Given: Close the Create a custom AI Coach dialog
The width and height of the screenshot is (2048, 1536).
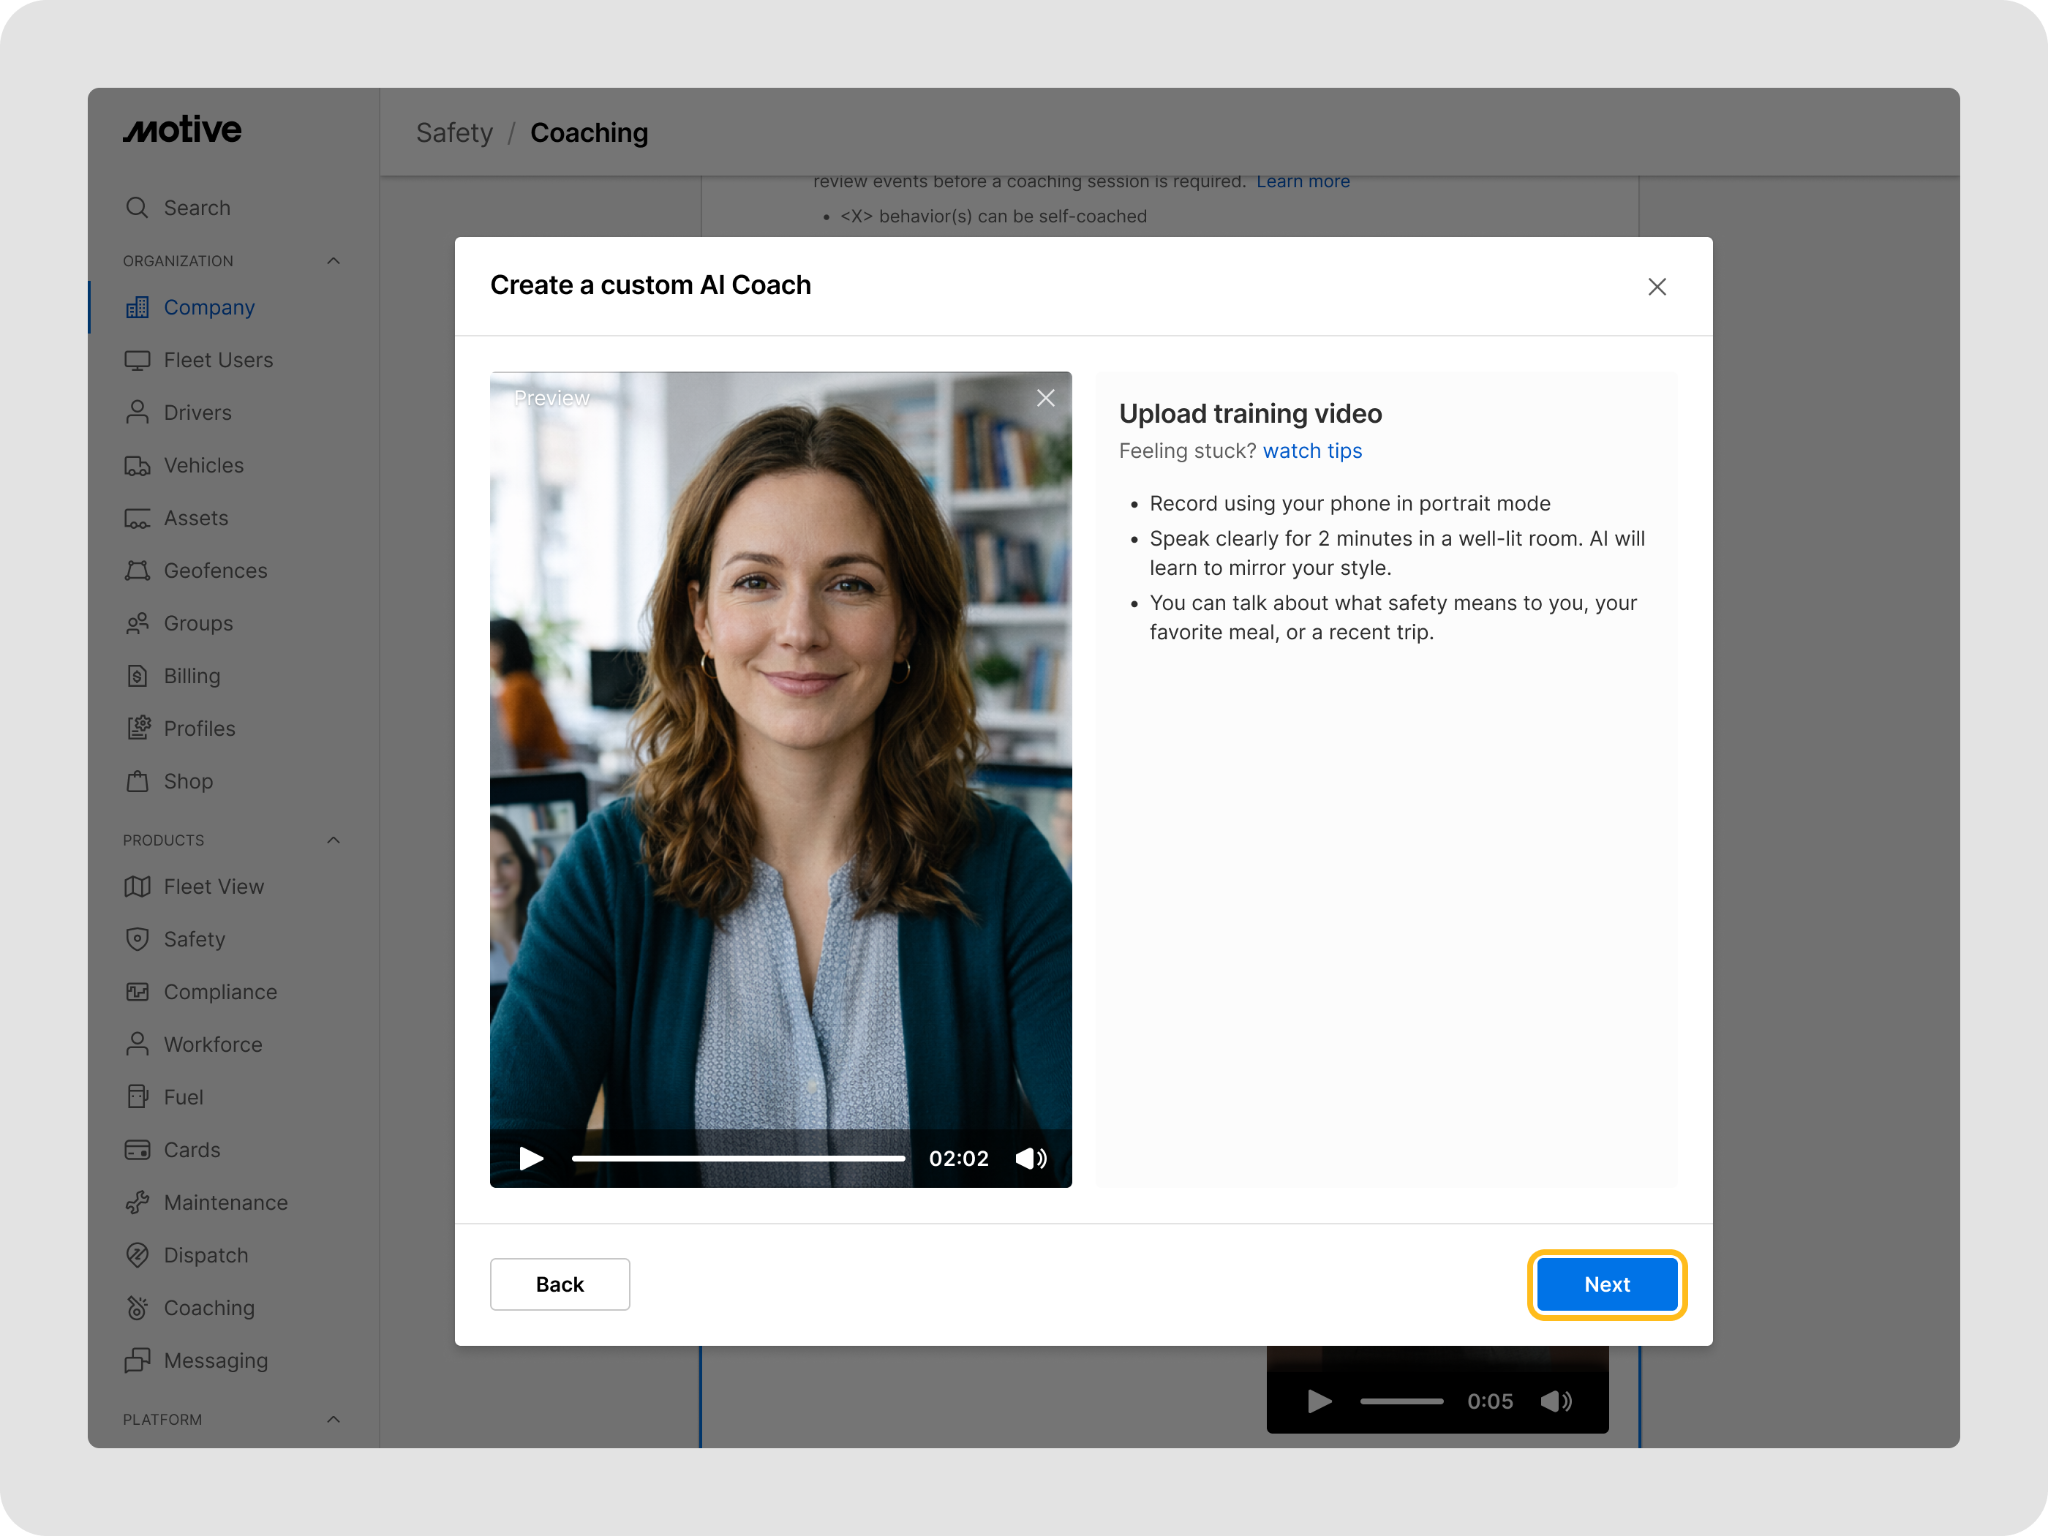Looking at the screenshot, I should 1657,287.
